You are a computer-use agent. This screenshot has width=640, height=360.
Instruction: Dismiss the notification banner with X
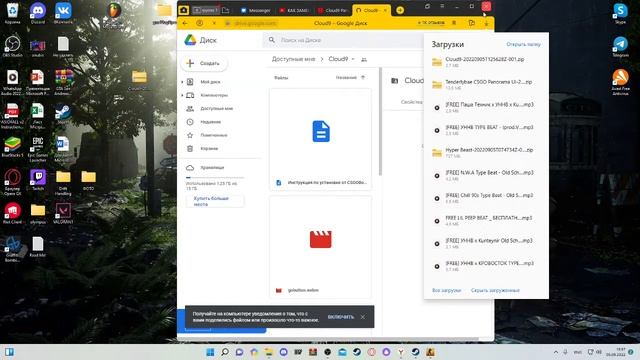[362, 317]
